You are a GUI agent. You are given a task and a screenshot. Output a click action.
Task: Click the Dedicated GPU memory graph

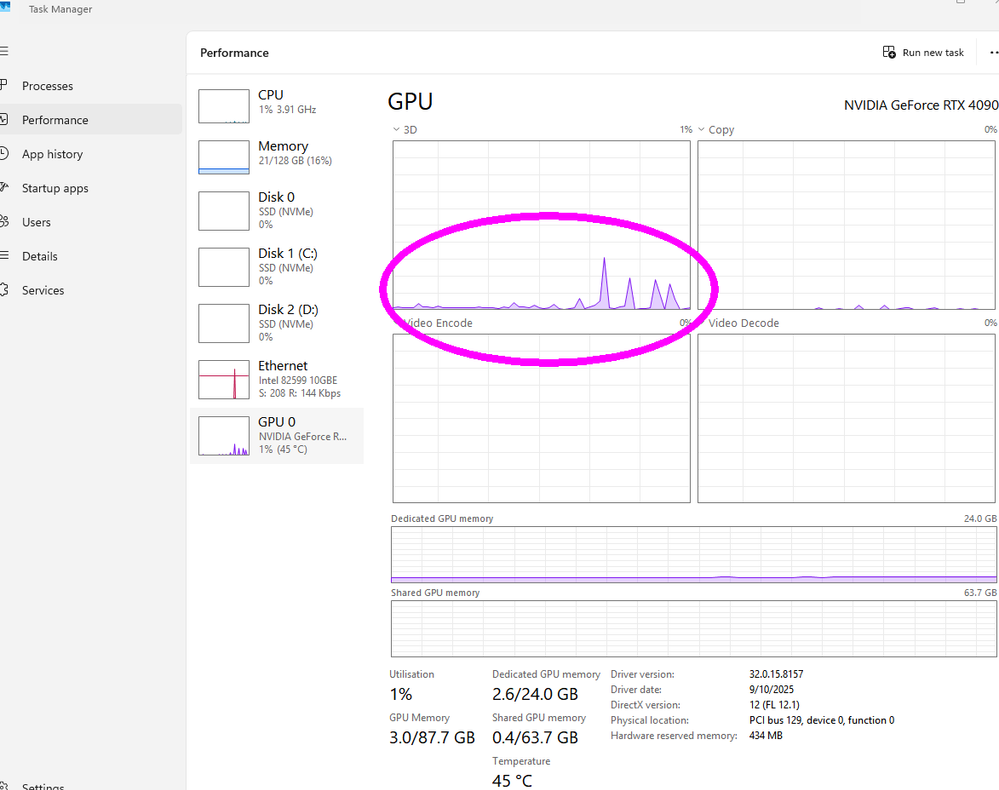694,555
